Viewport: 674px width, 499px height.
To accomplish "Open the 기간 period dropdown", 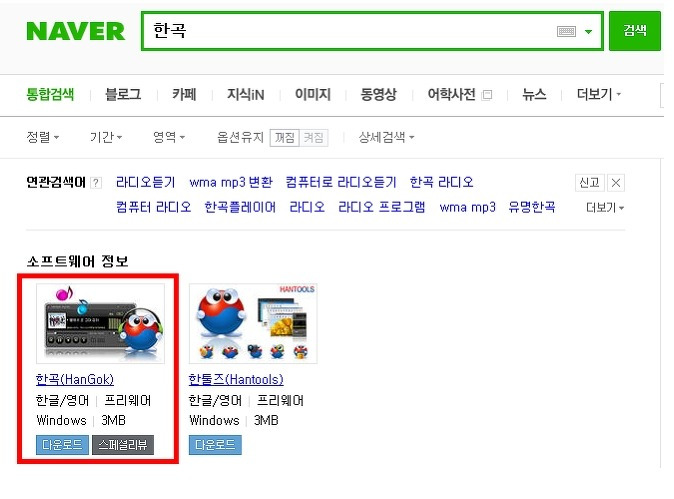I will pyautogui.click(x=106, y=137).
